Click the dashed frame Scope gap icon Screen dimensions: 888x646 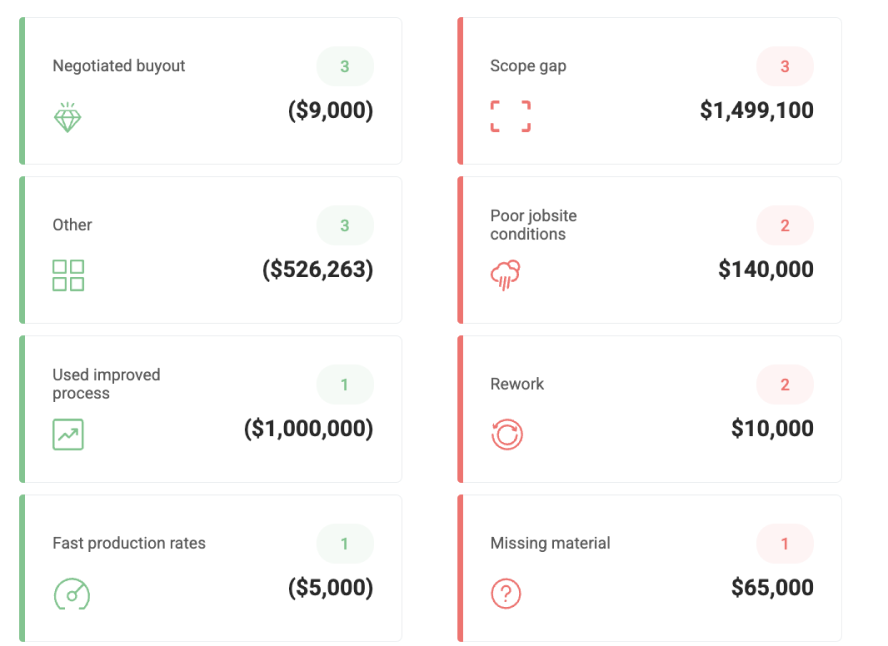(510, 116)
